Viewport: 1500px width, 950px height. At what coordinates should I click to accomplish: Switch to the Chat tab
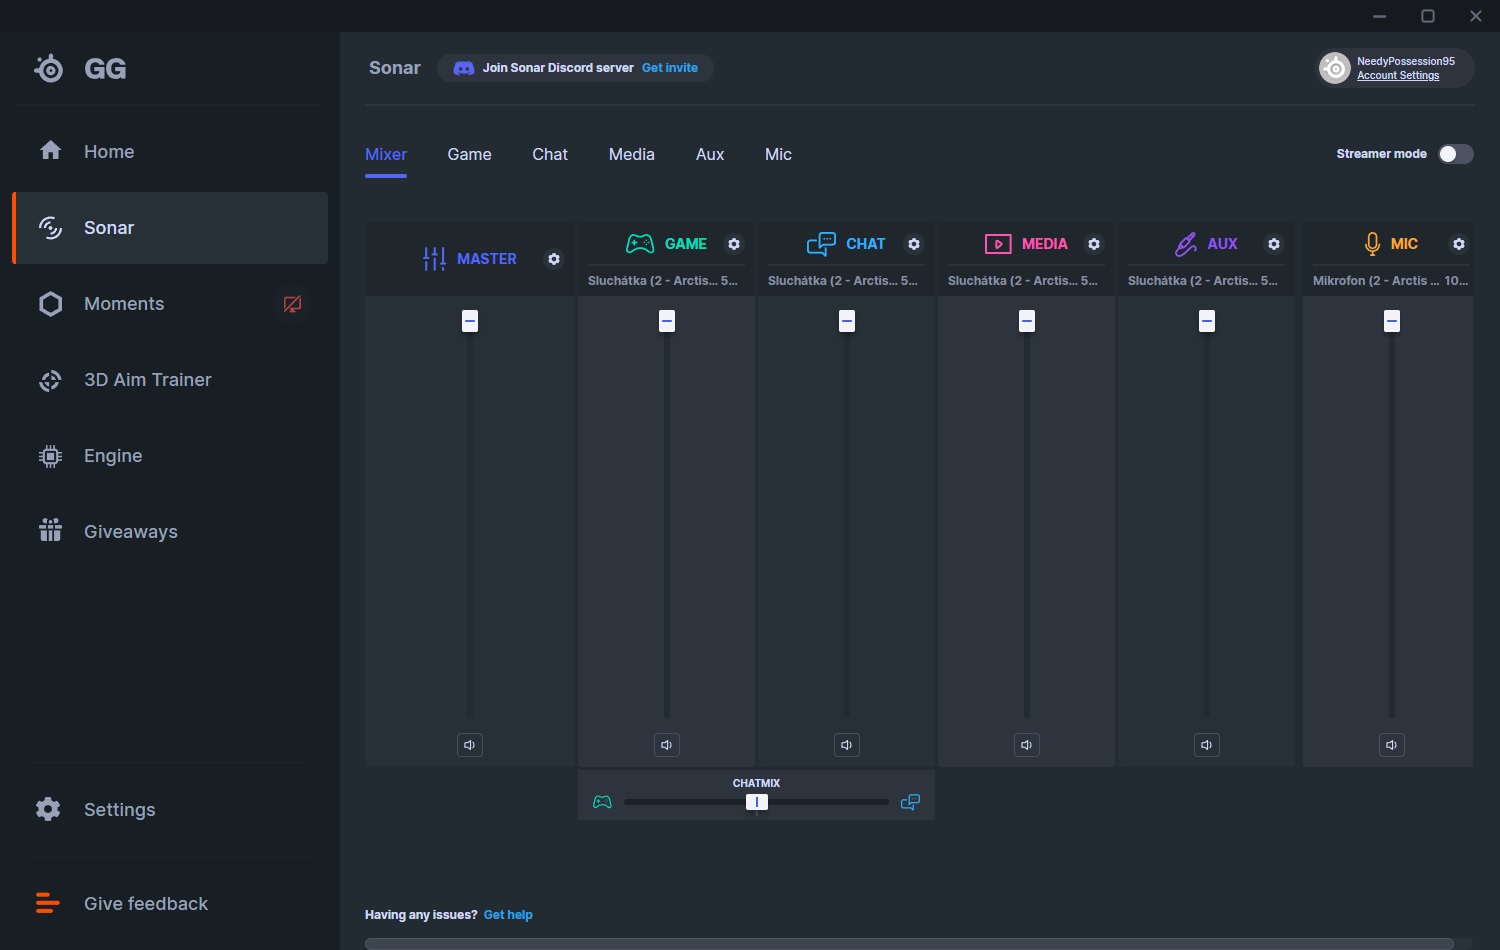coord(550,154)
